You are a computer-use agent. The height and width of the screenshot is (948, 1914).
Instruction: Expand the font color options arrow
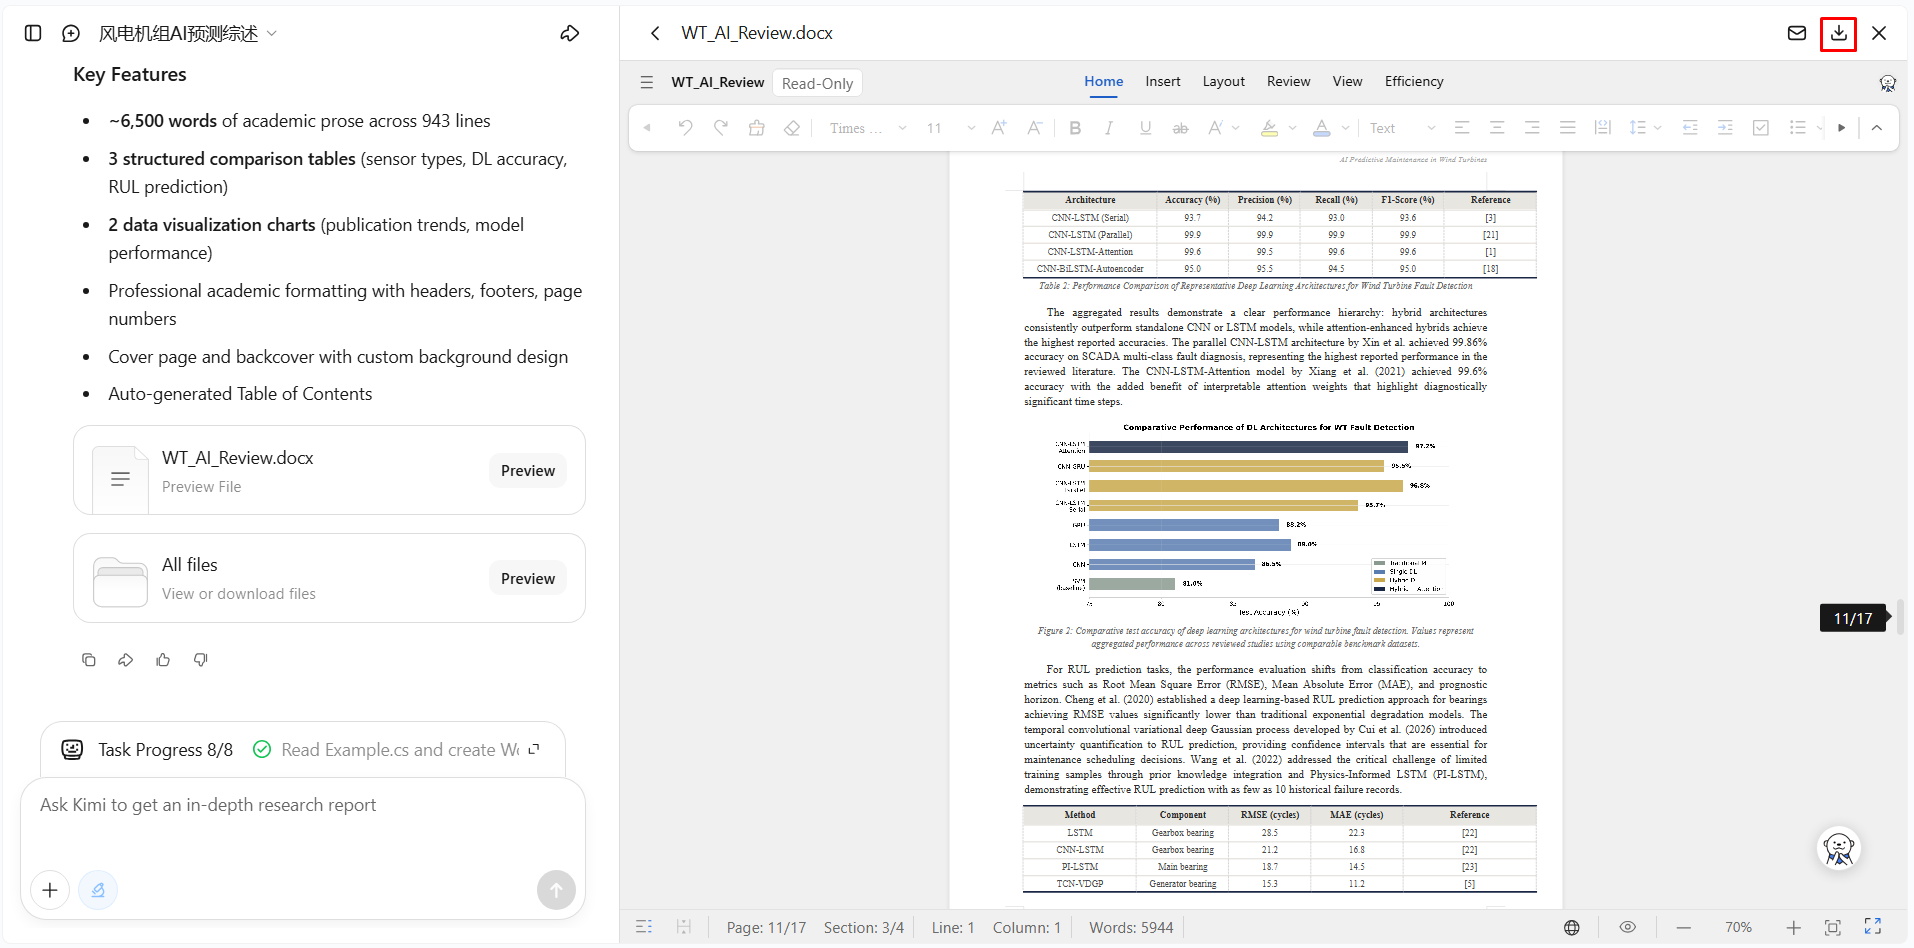click(1346, 128)
